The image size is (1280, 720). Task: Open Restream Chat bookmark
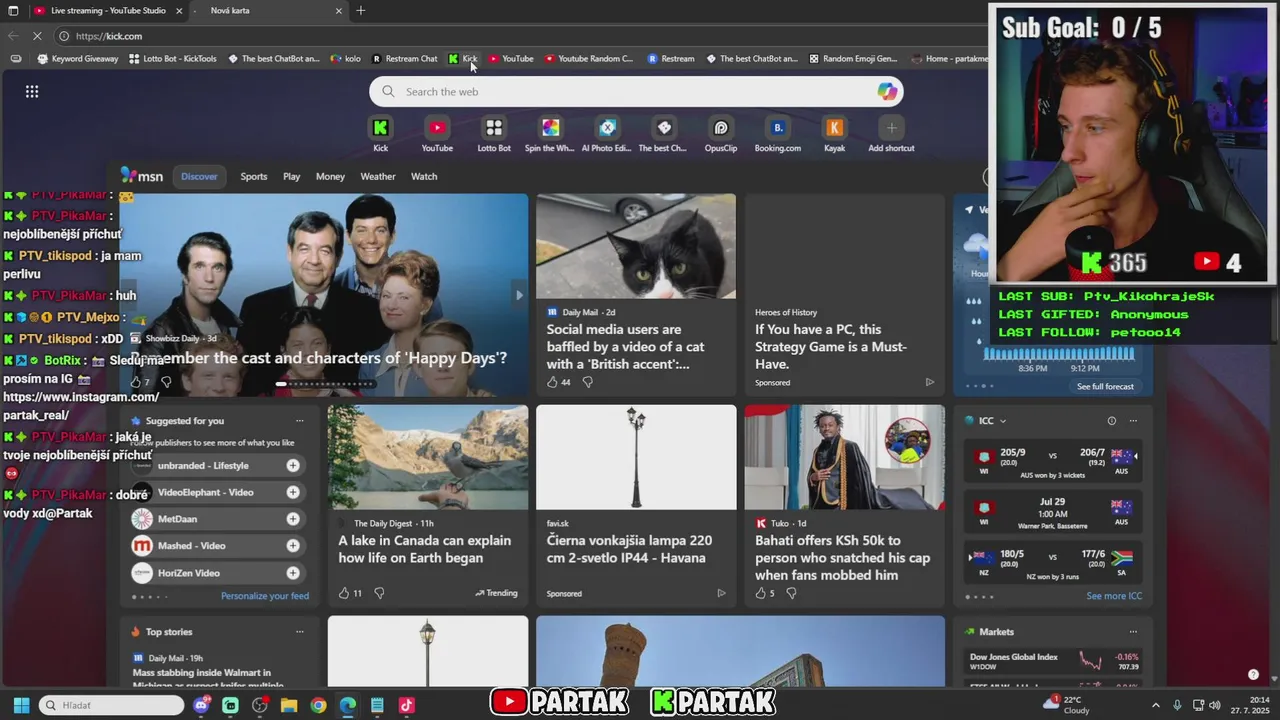click(x=405, y=59)
